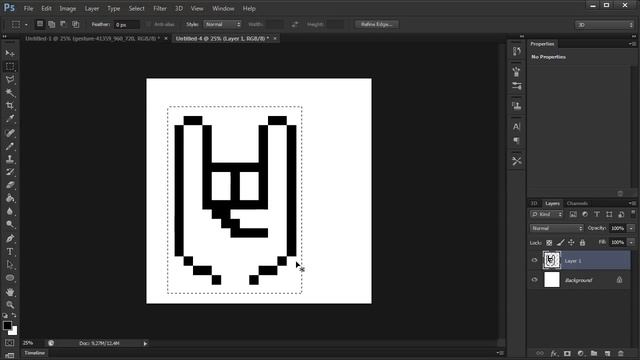Open the Style dropdown in options bar
The image size is (640, 360).
[222, 24]
